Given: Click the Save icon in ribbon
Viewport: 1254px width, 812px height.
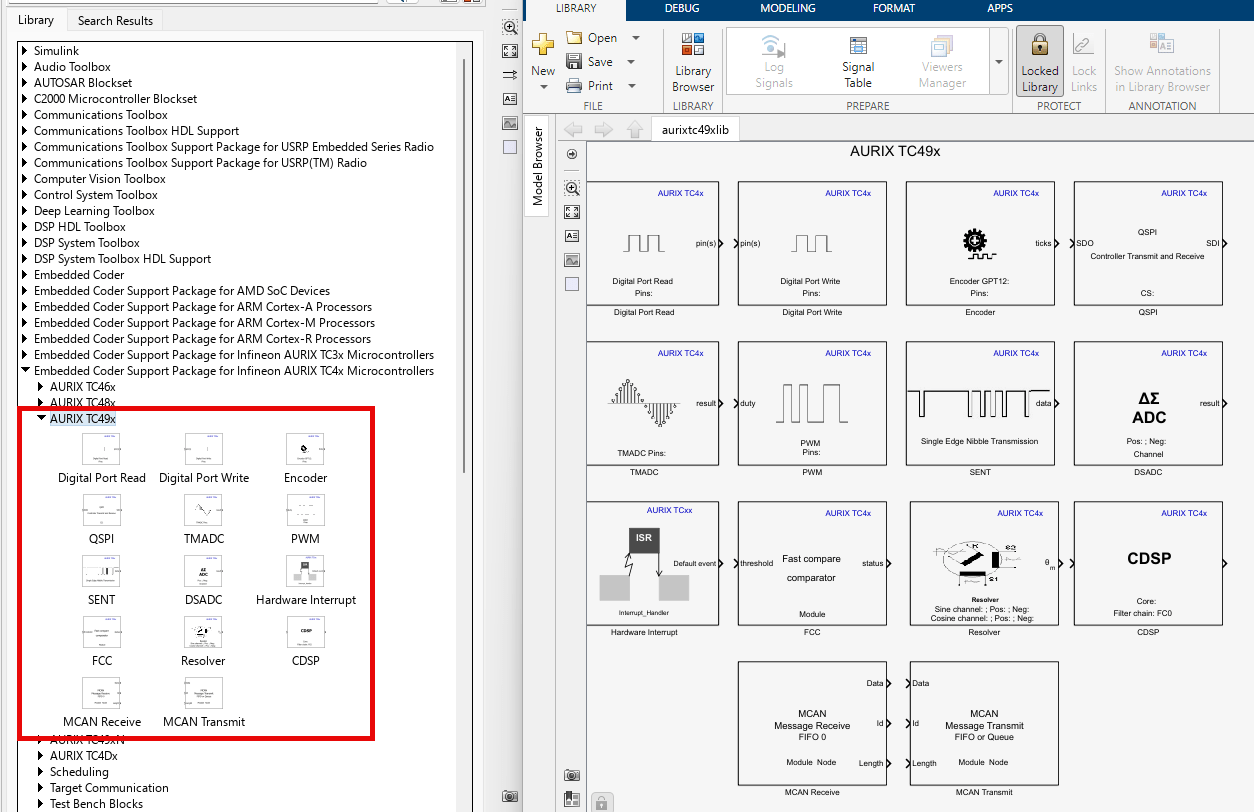Looking at the screenshot, I should click(574, 62).
